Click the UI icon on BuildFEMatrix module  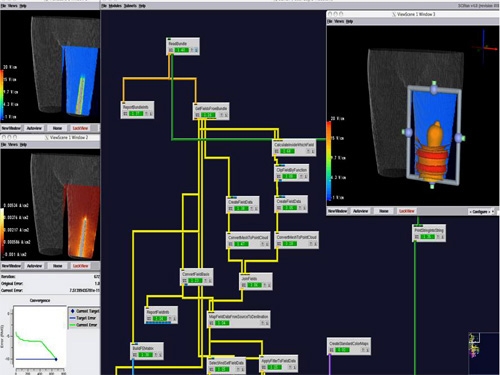pyautogui.click(x=135, y=355)
